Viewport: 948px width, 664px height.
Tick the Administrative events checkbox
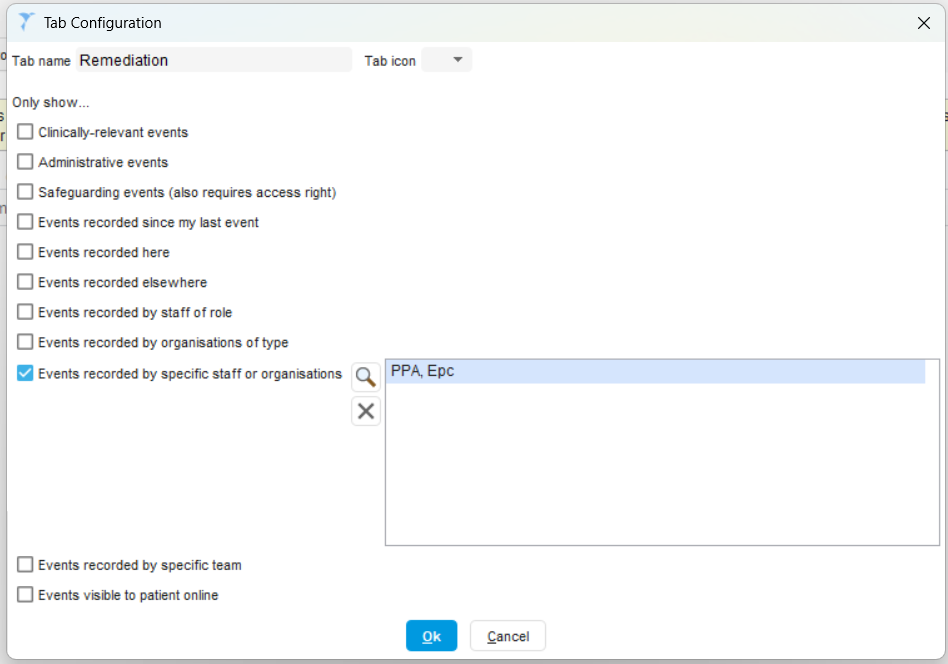pyautogui.click(x=26, y=162)
